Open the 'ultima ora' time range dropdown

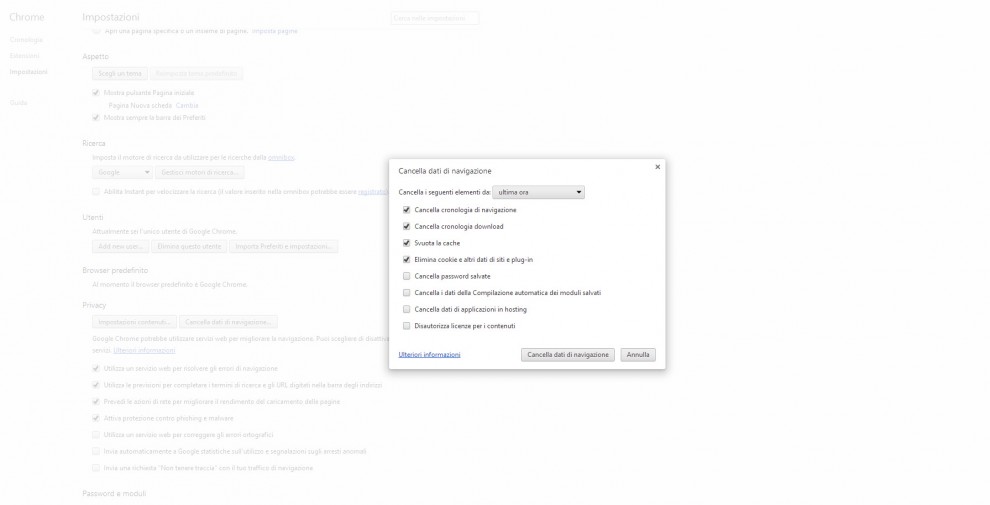pos(539,193)
